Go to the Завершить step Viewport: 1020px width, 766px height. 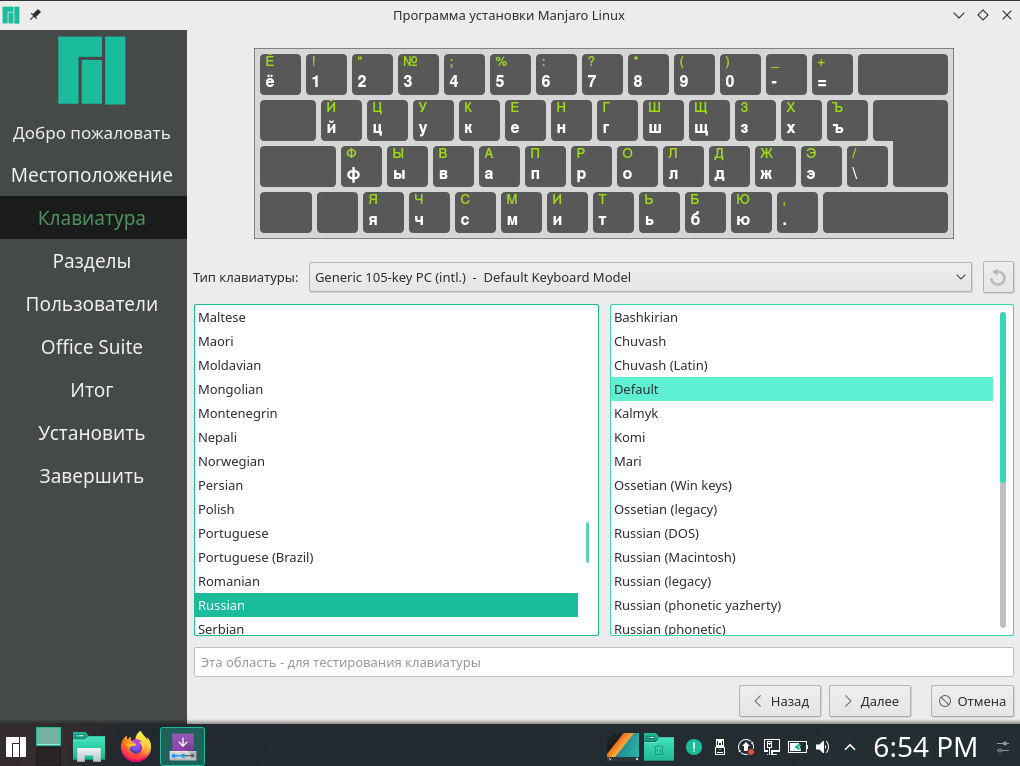pos(92,476)
